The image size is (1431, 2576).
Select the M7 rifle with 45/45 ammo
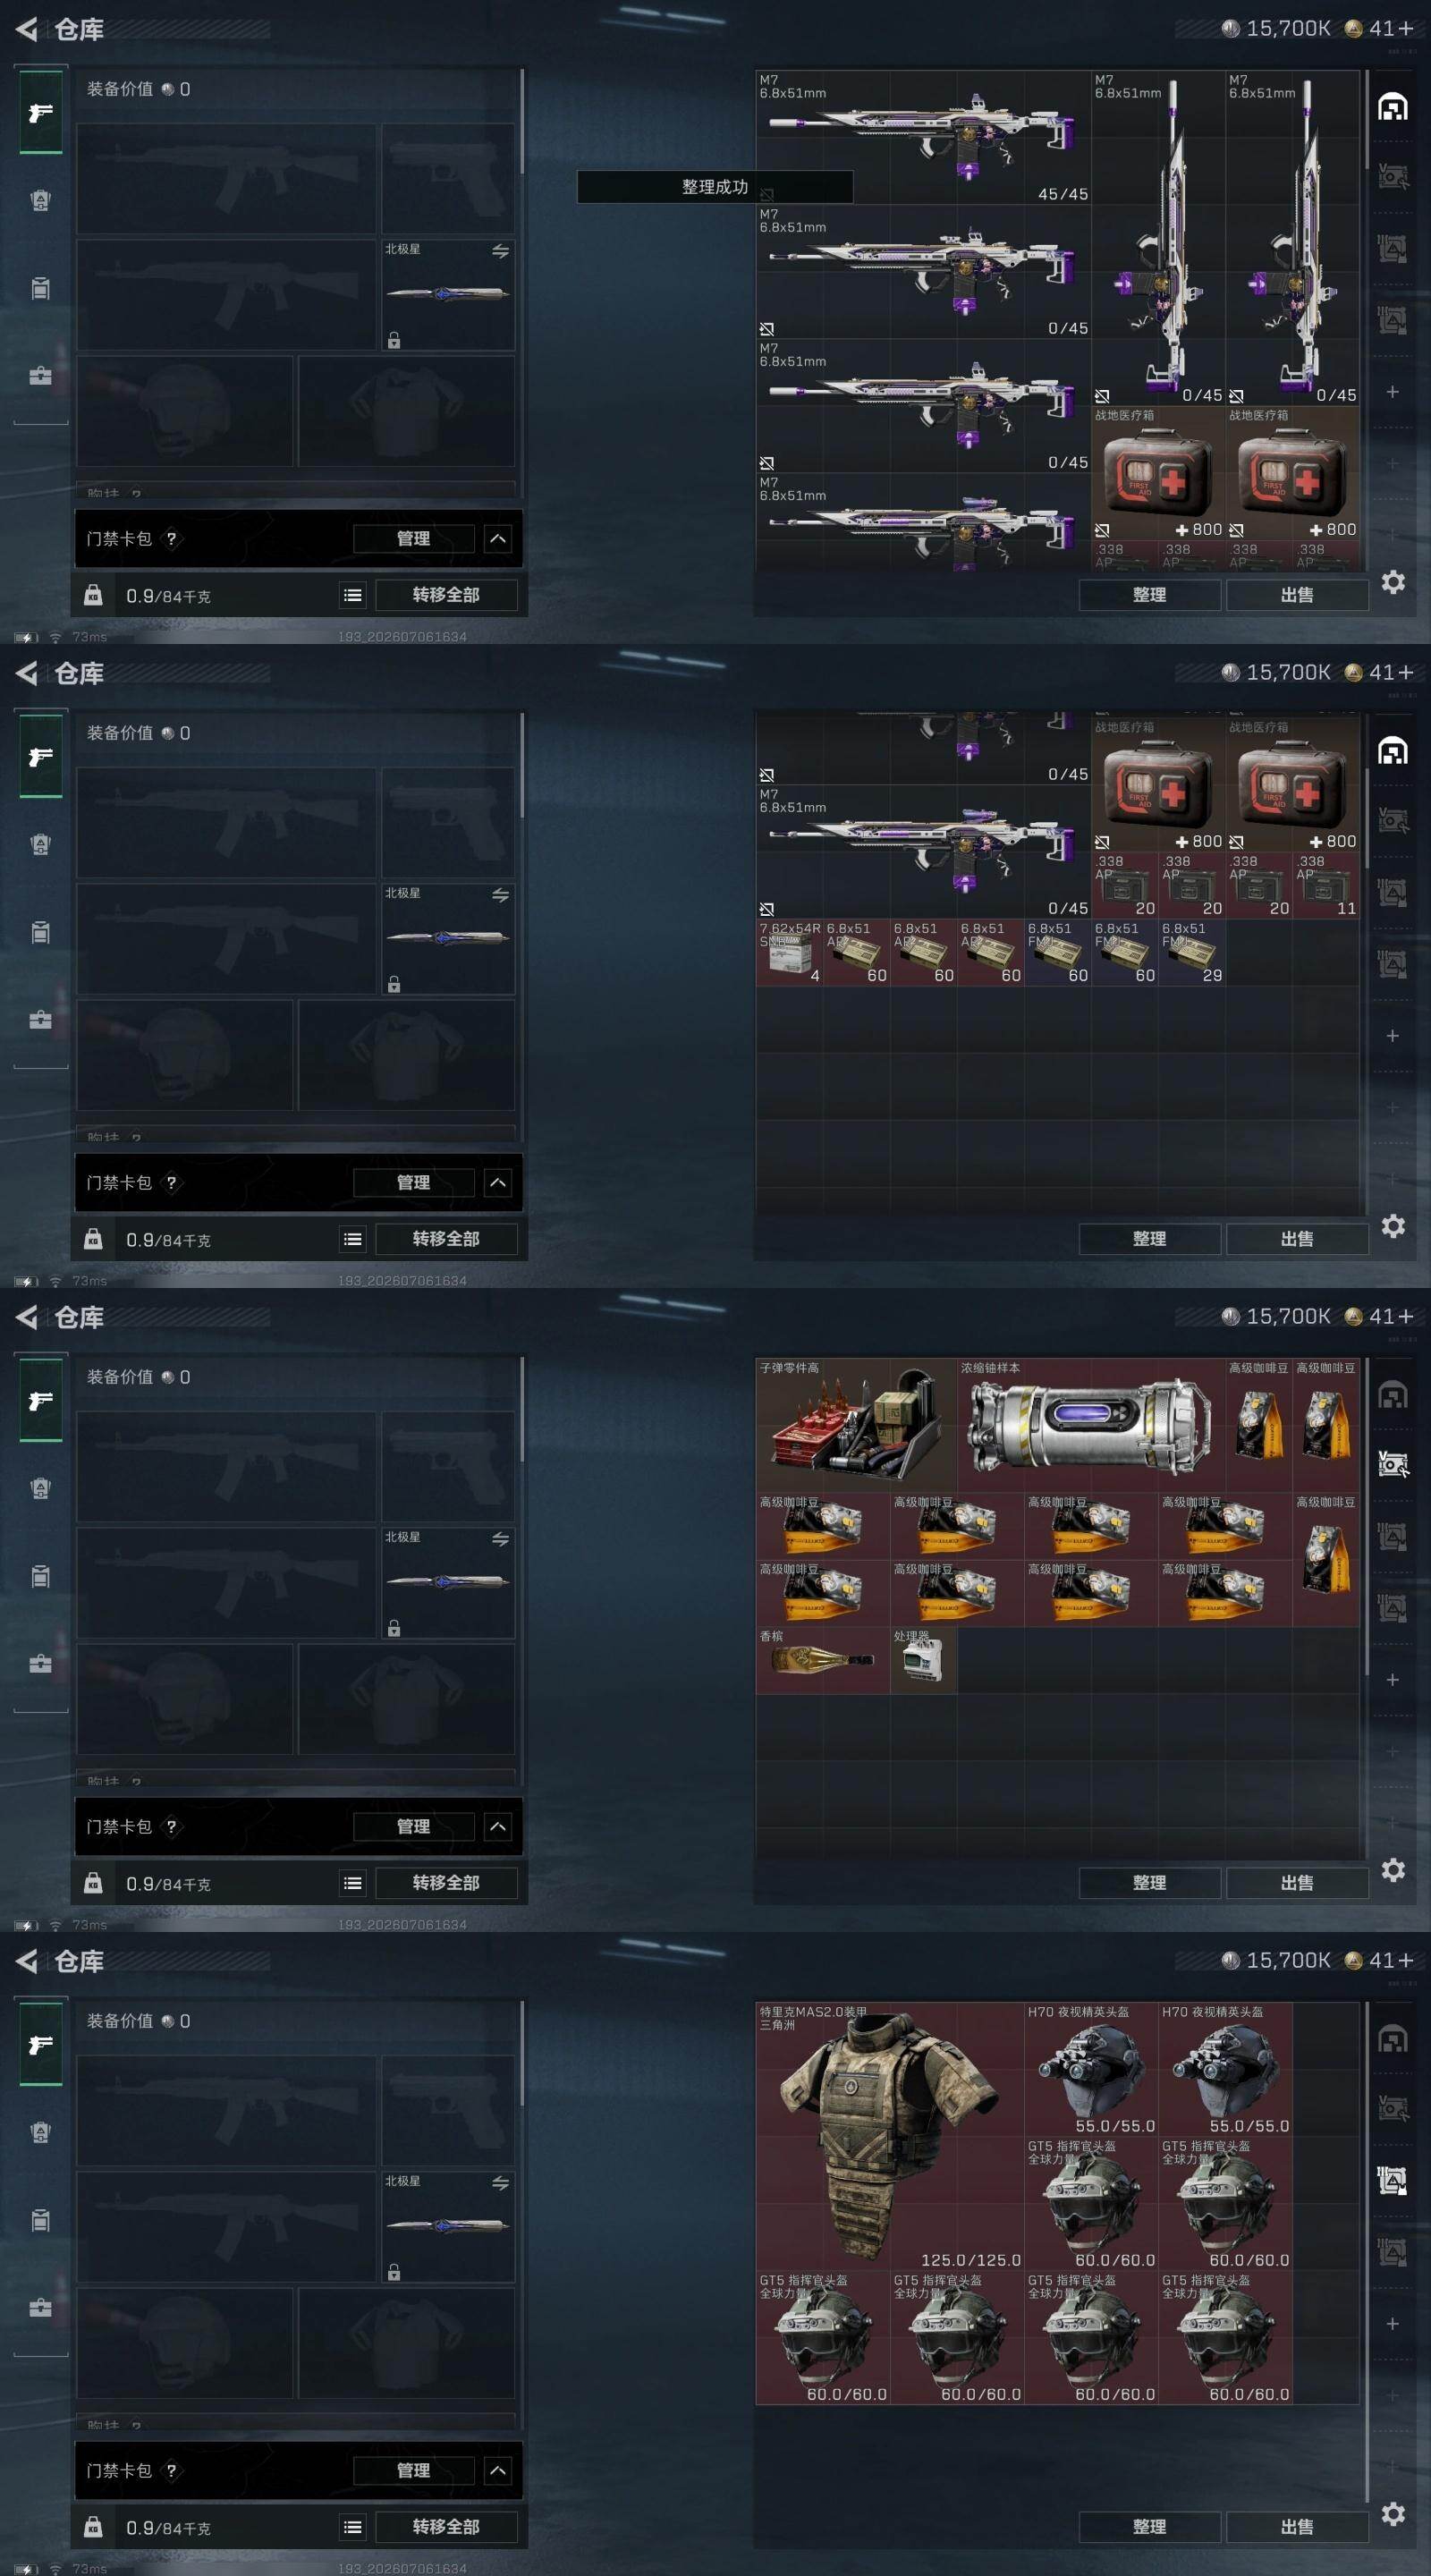[923, 138]
